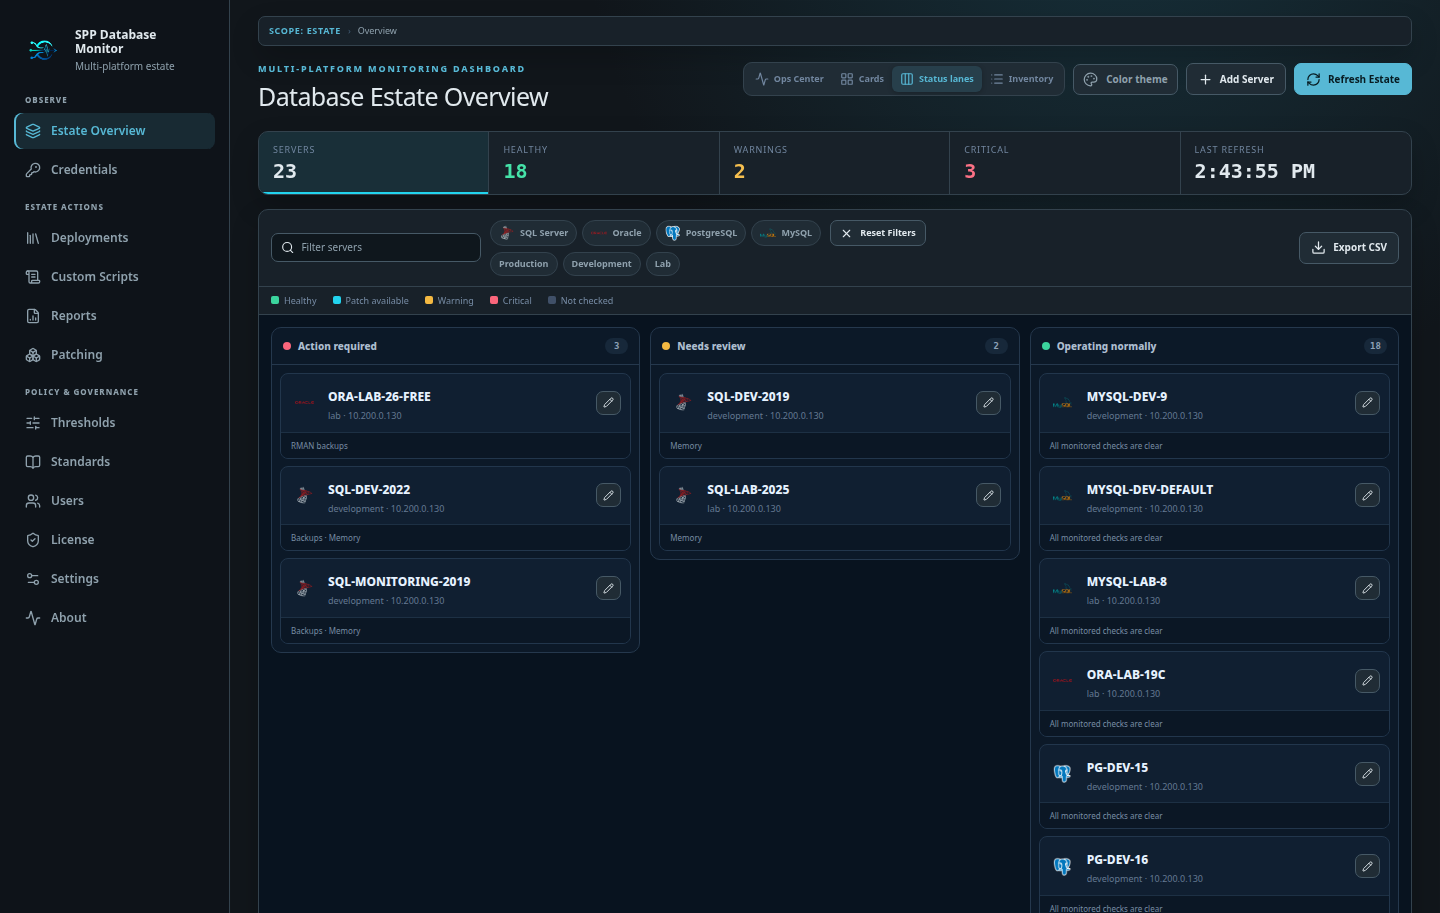Image resolution: width=1440 pixels, height=913 pixels.
Task: Enable the MySQL platform filter
Action: (x=786, y=233)
